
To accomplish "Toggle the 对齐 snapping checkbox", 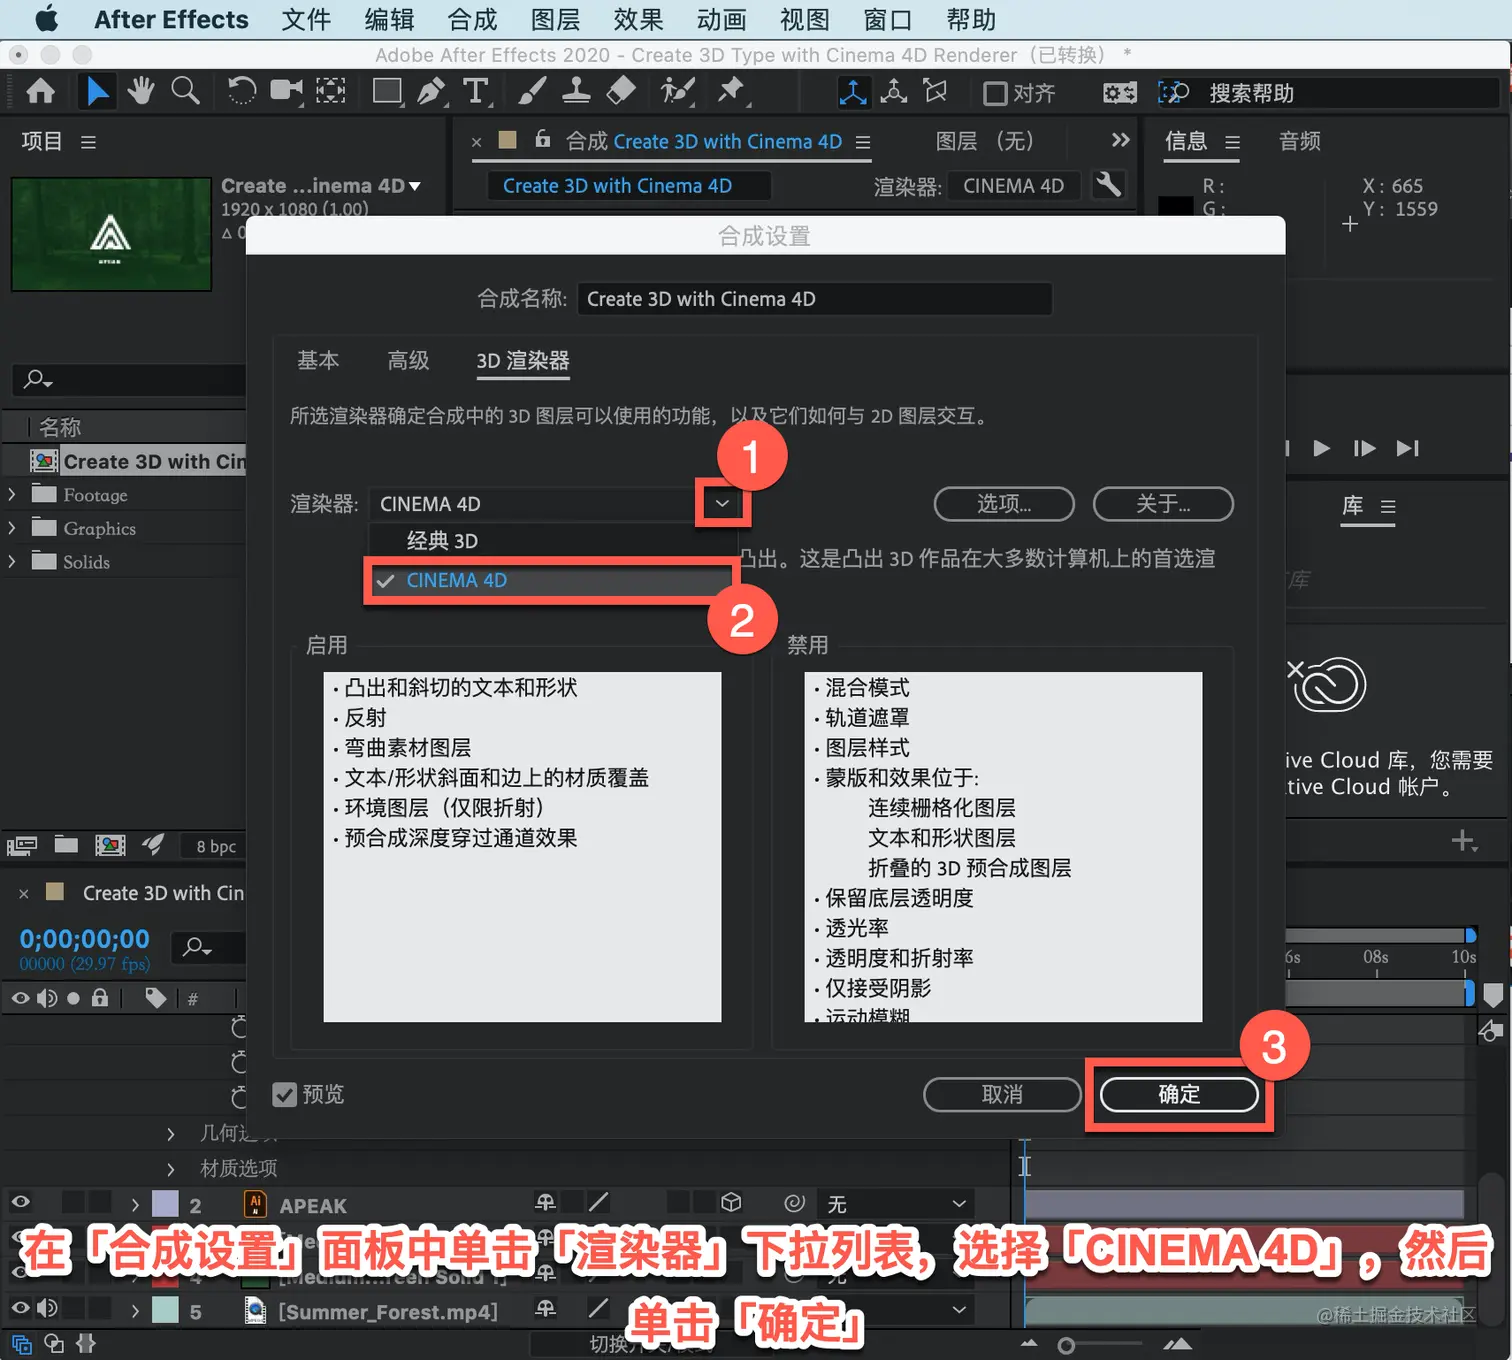I will [x=995, y=93].
